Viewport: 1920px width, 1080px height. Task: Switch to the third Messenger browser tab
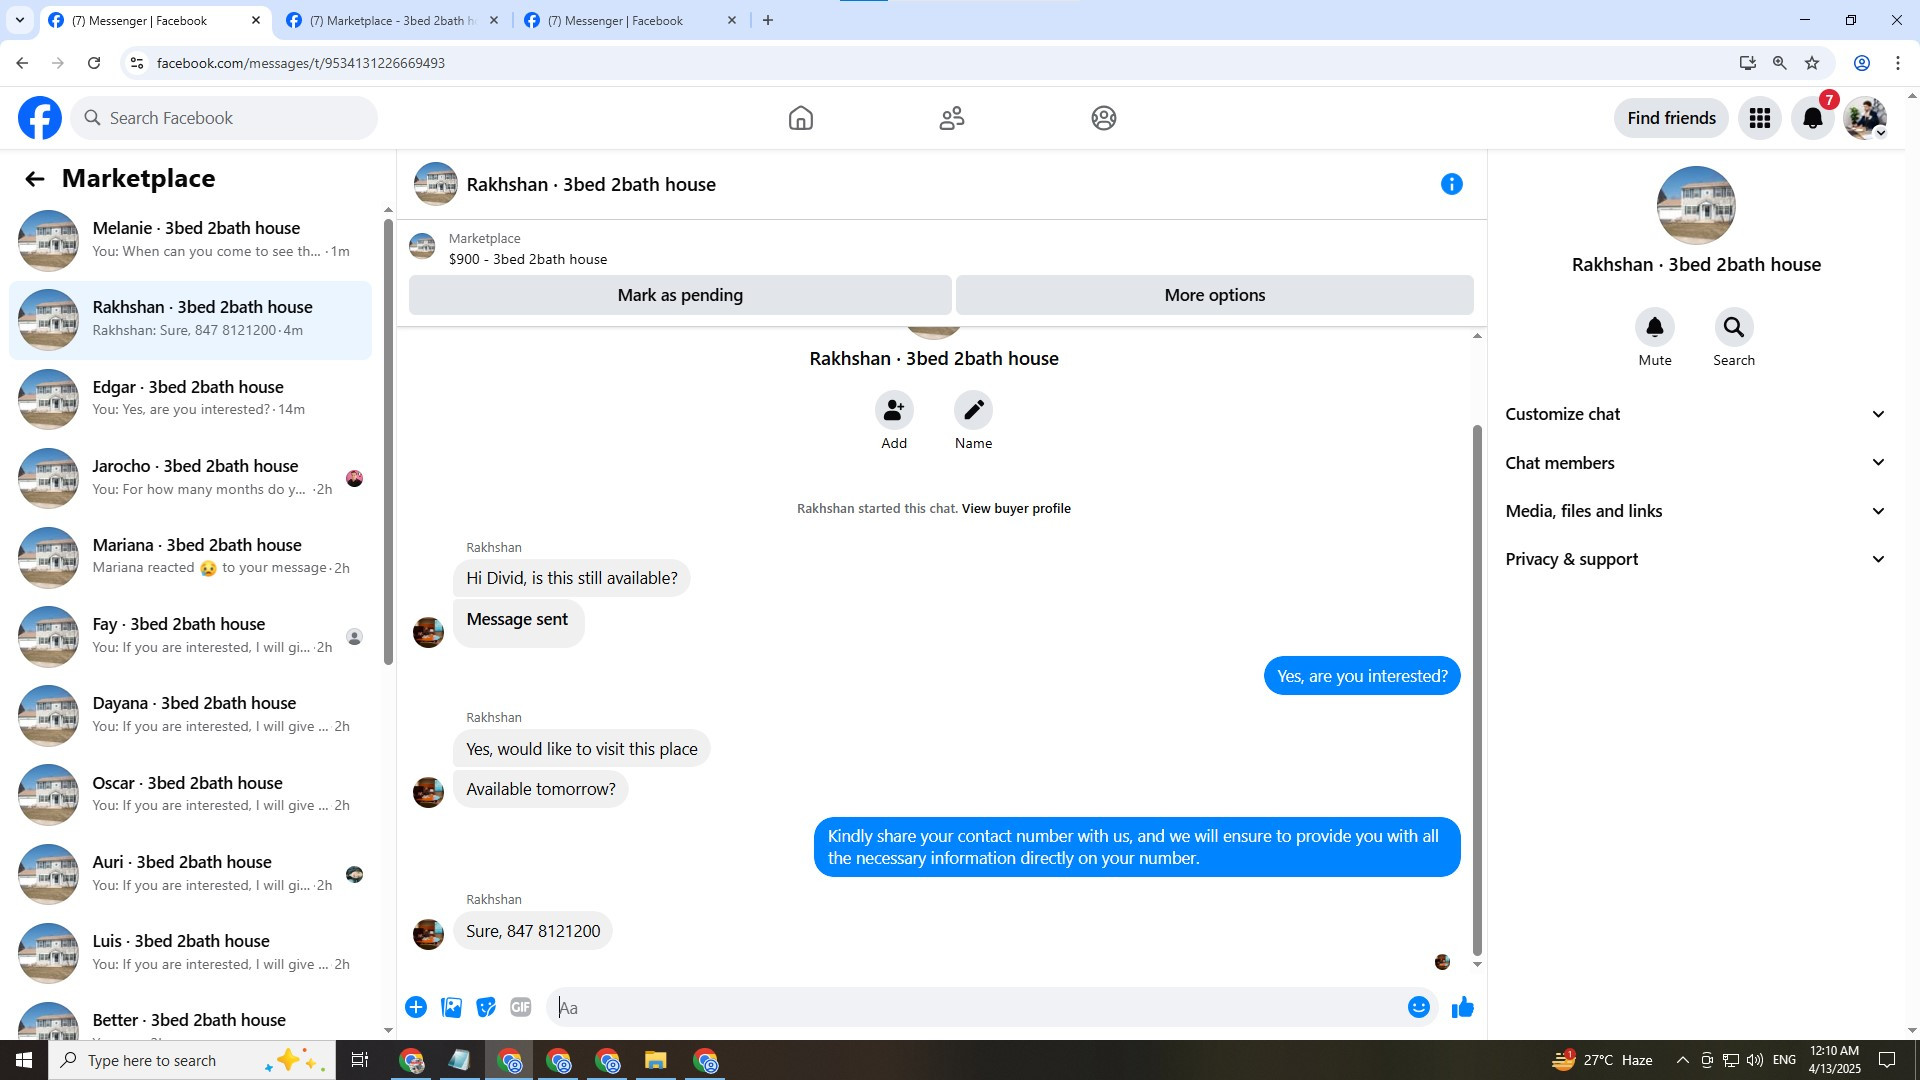(630, 20)
